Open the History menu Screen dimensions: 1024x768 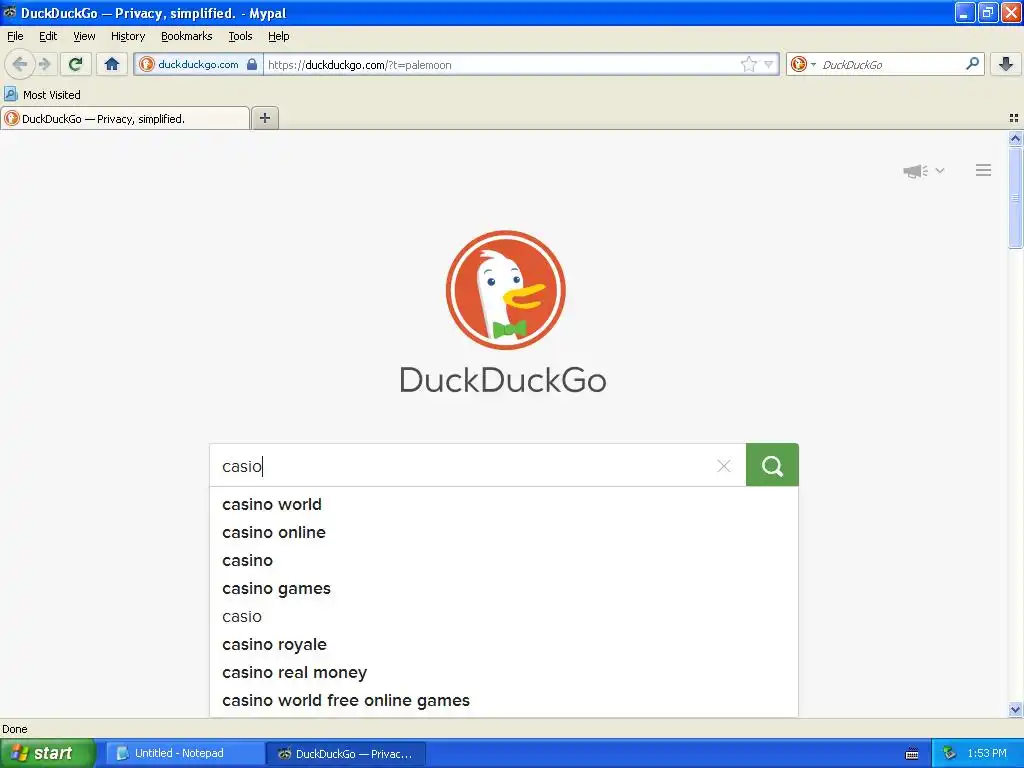tap(128, 36)
